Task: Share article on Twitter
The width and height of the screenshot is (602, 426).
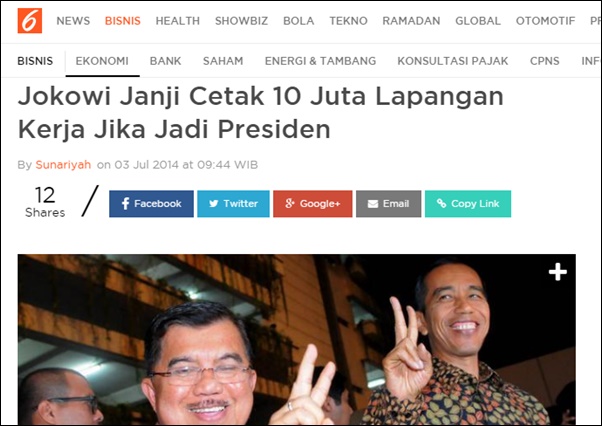Action: coord(233,204)
